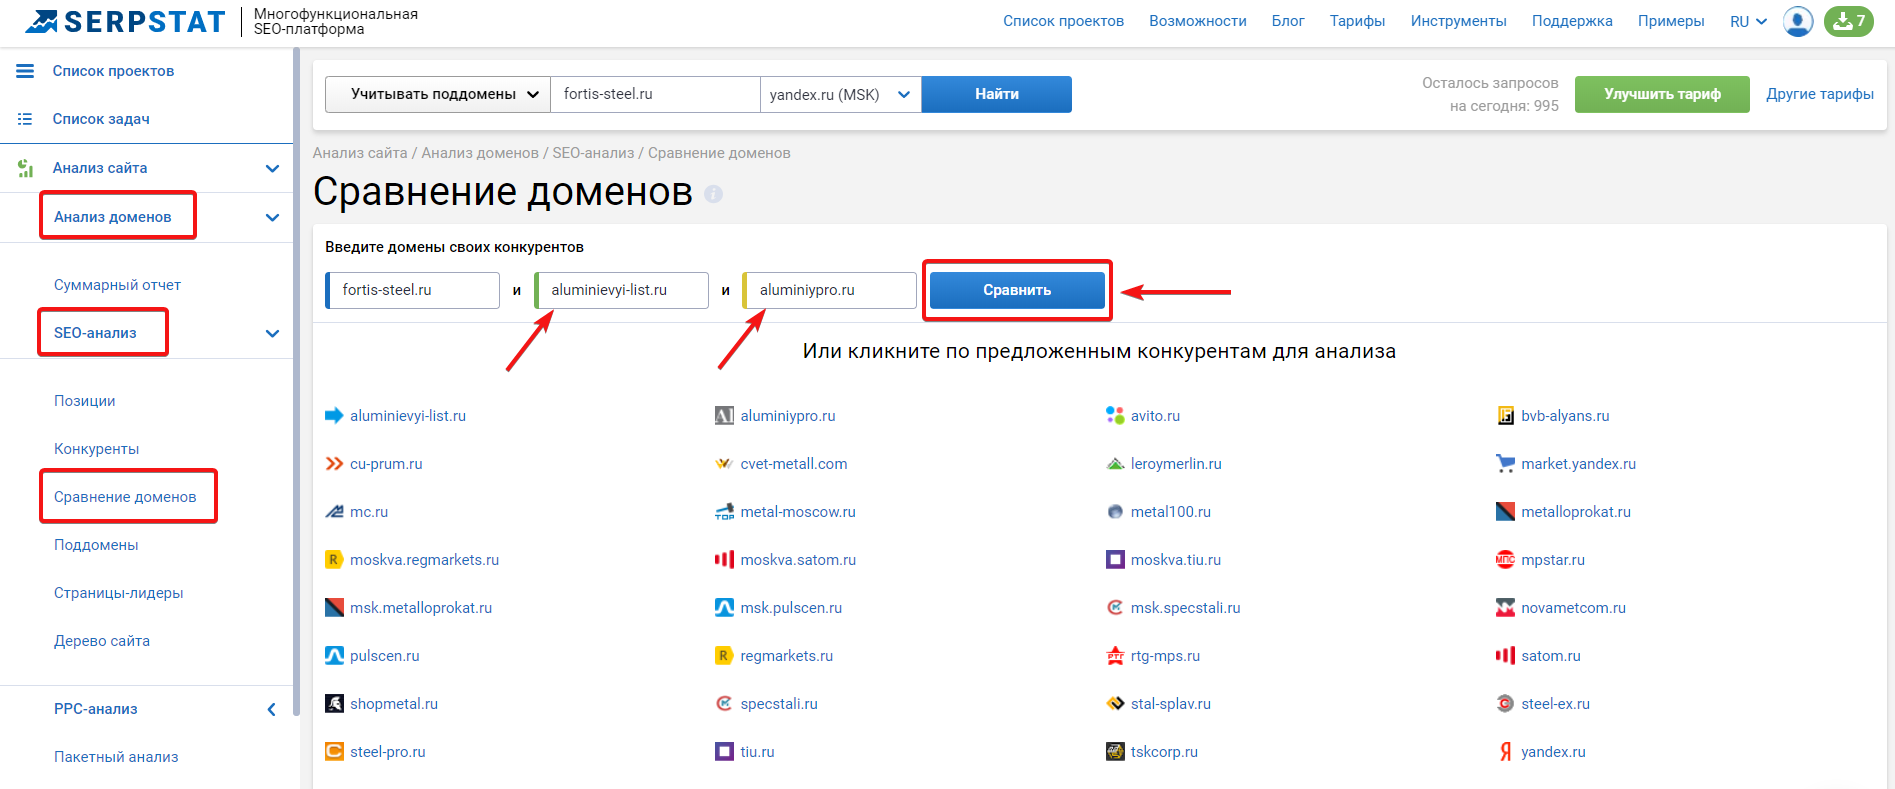Screen dimensions: 1895x789
Task: Click the first competitor field fortis-steel.ru
Action: point(412,290)
